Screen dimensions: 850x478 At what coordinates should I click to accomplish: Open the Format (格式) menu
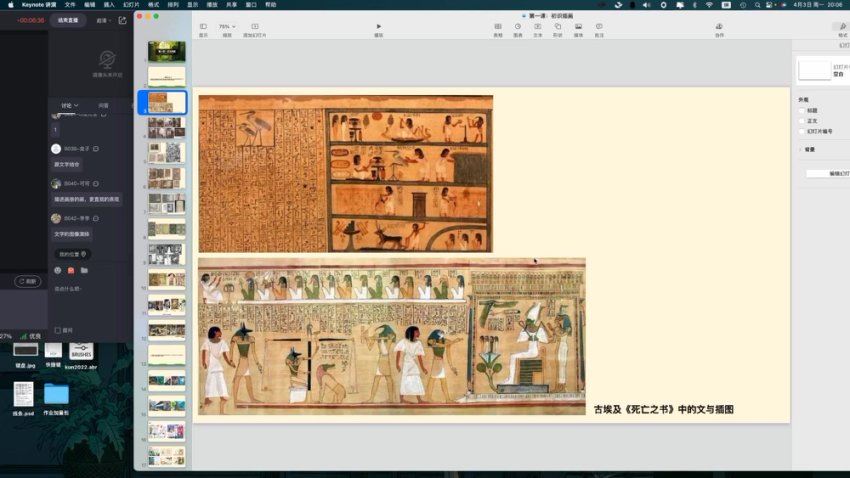(x=153, y=4)
